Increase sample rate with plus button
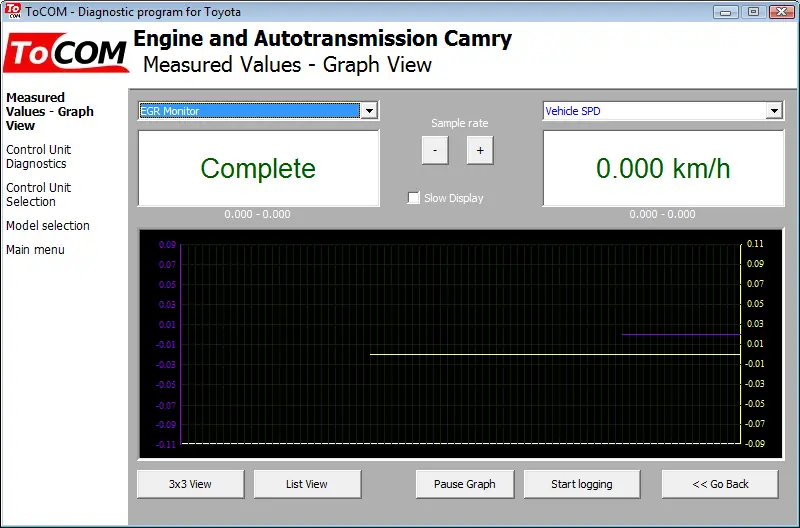The height and width of the screenshot is (528, 800). tap(480, 150)
